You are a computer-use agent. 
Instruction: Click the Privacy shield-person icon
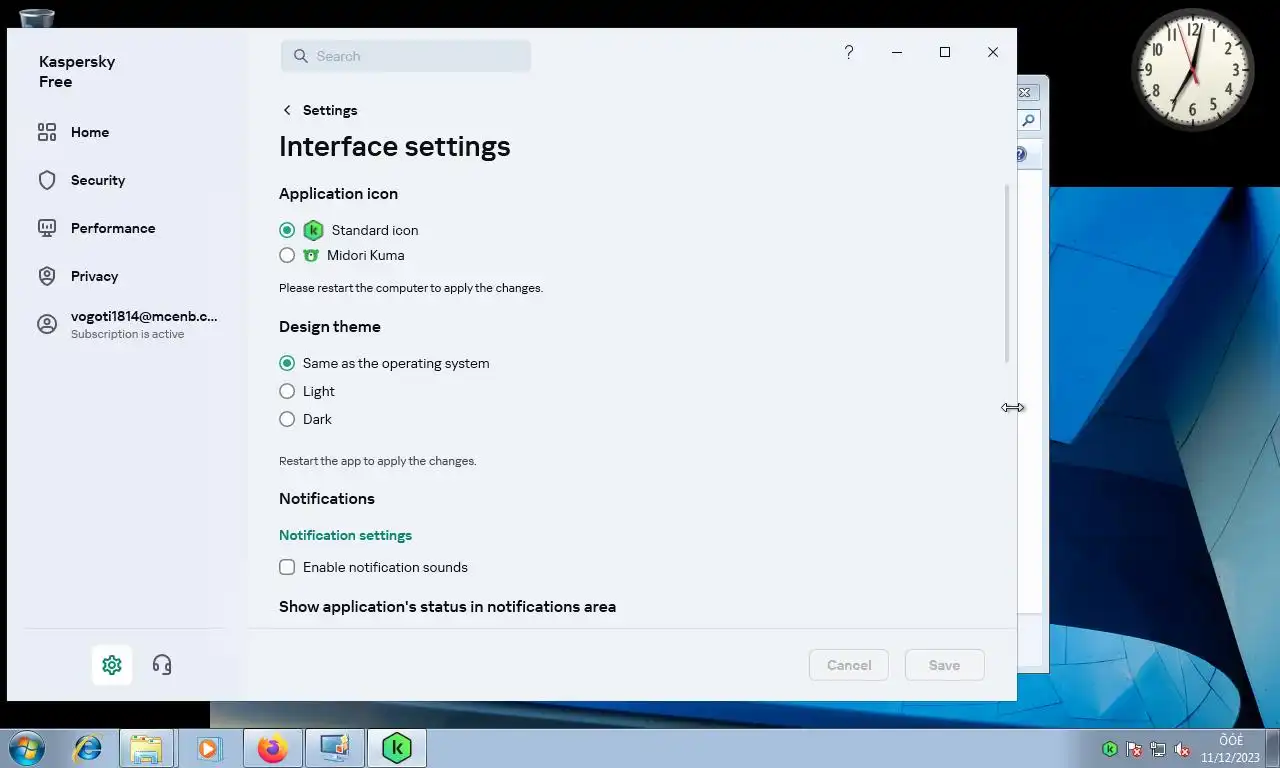47,276
